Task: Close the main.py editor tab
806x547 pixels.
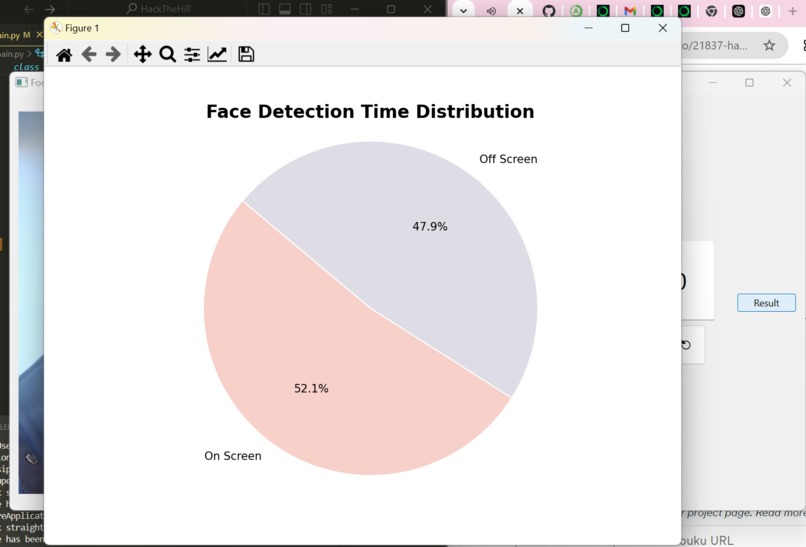Action: (39, 35)
